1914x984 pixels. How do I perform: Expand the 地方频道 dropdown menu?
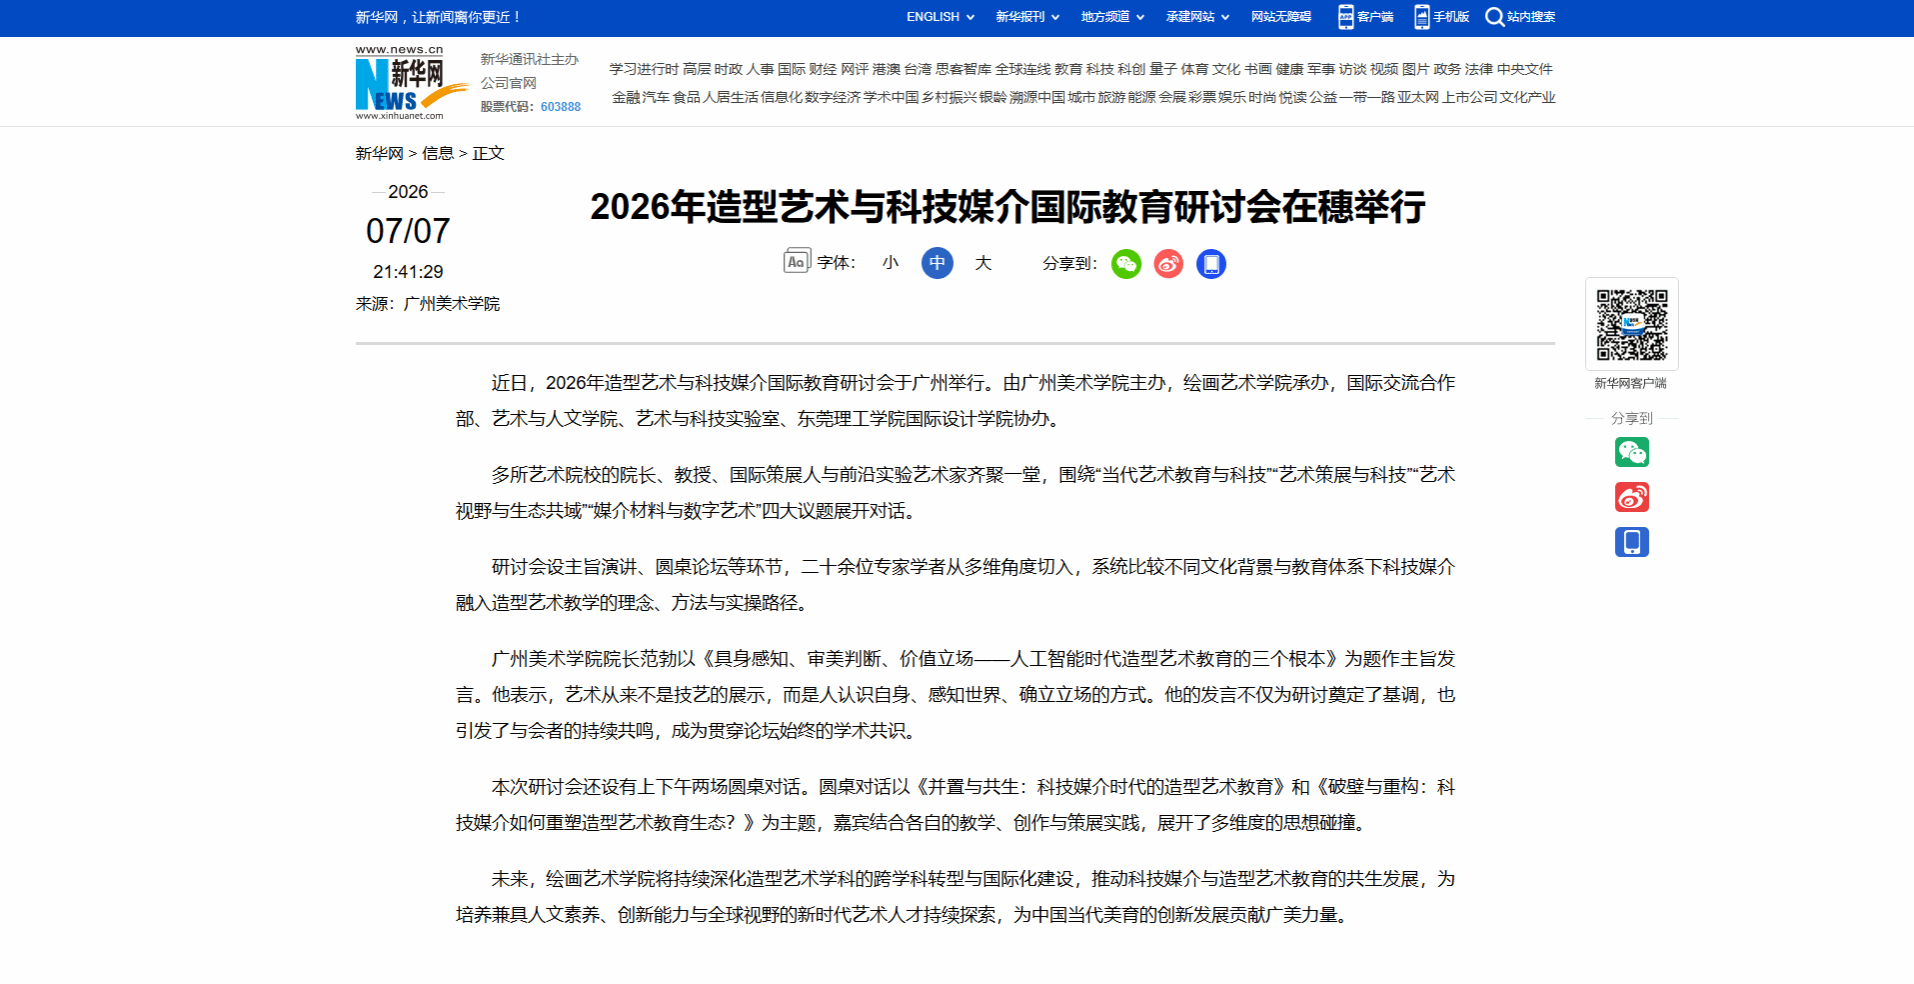pyautogui.click(x=1112, y=17)
